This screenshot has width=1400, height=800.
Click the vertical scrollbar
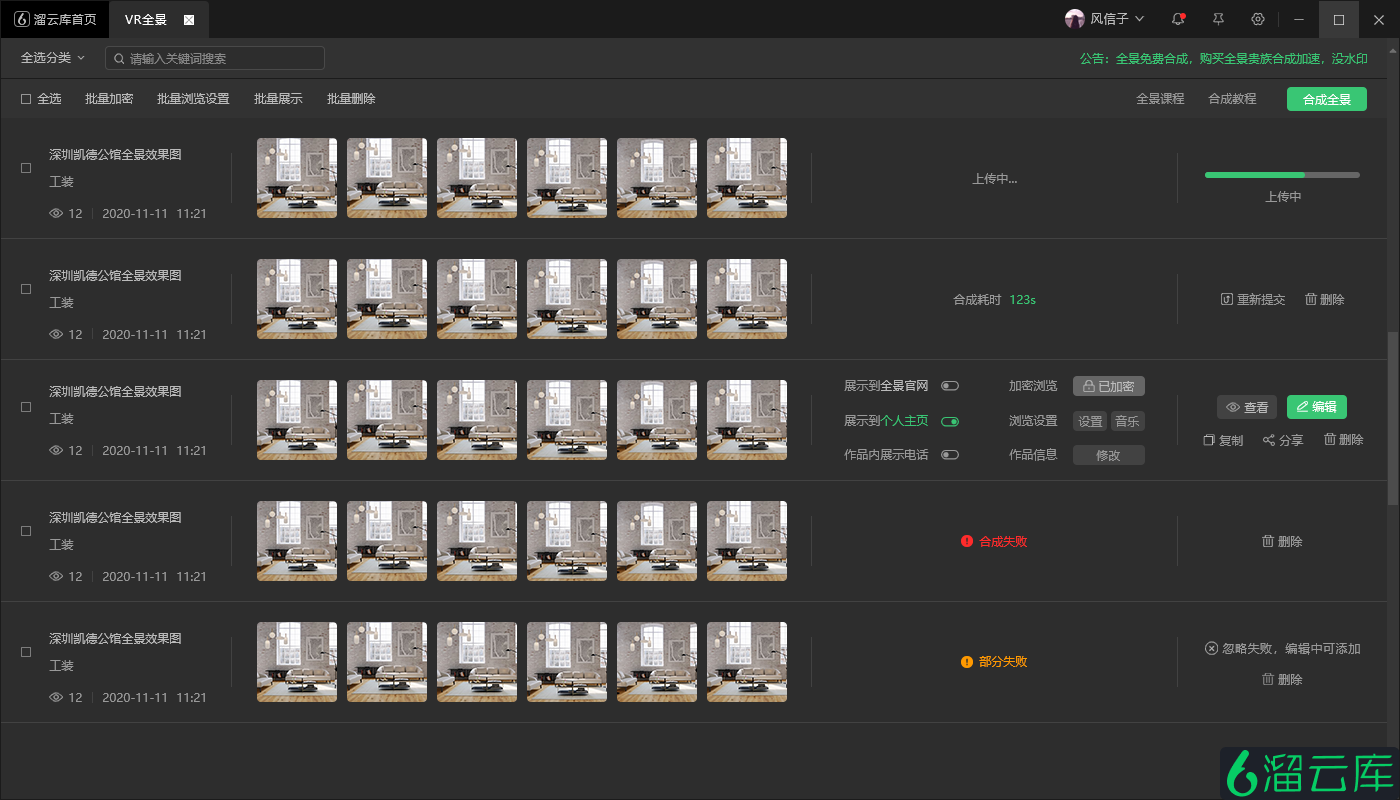[1393, 418]
